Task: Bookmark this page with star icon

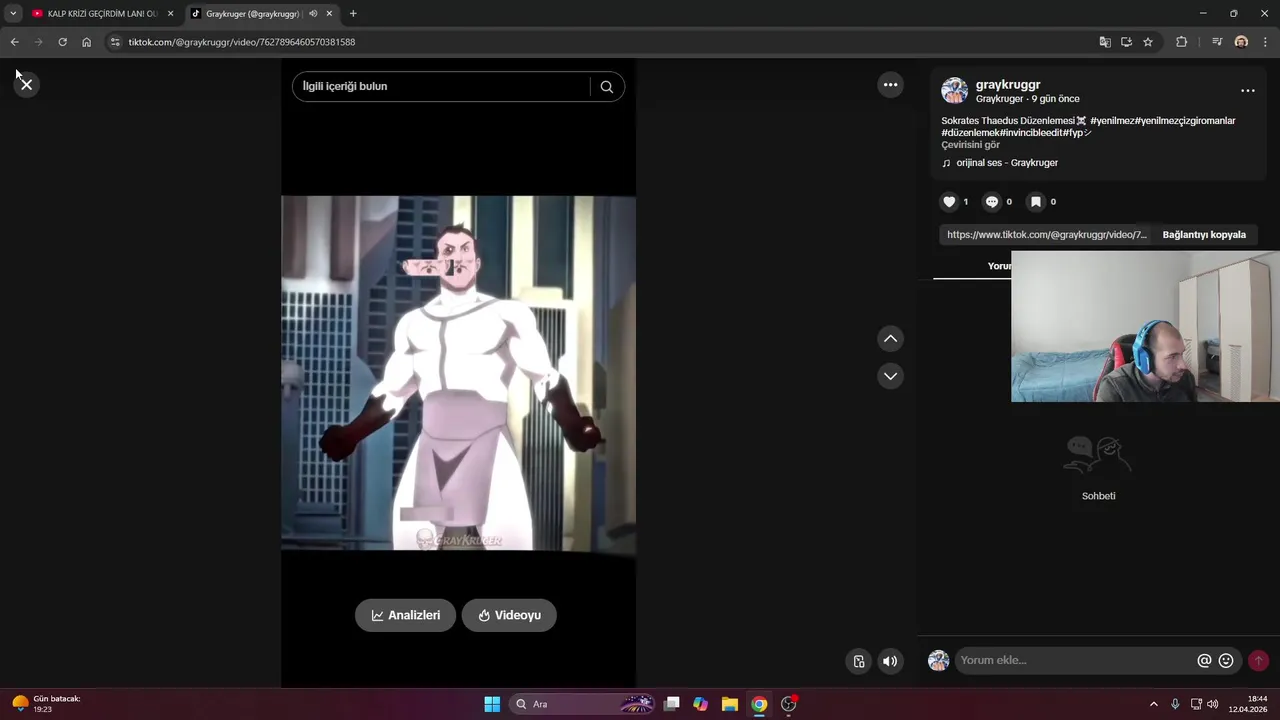Action: tap(1148, 42)
